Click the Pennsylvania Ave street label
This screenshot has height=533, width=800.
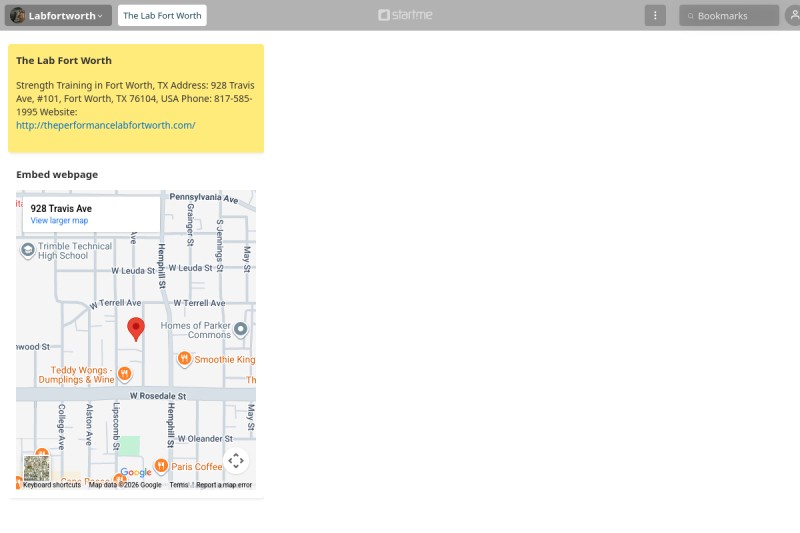point(204,198)
